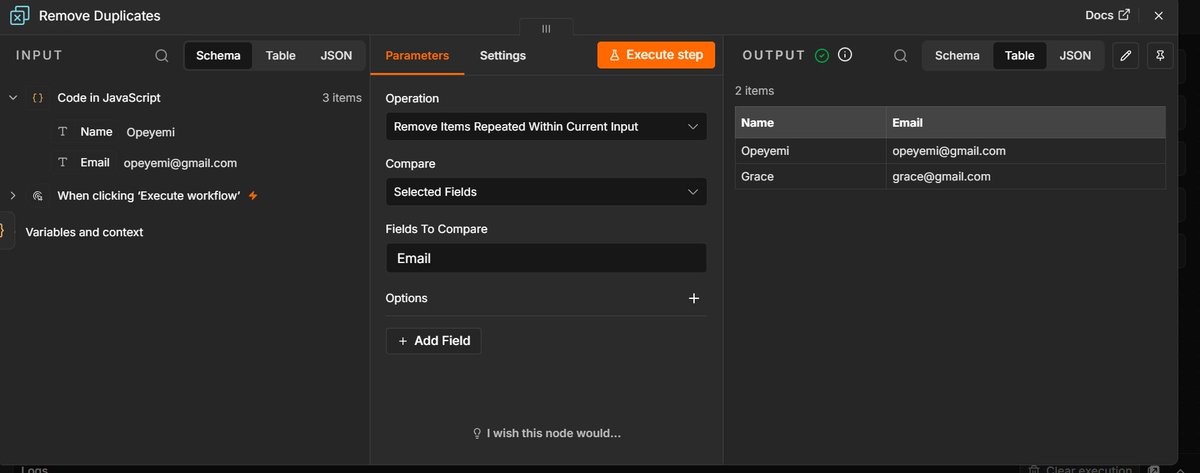
Task: Switch output view to JSON
Action: pos(1075,56)
